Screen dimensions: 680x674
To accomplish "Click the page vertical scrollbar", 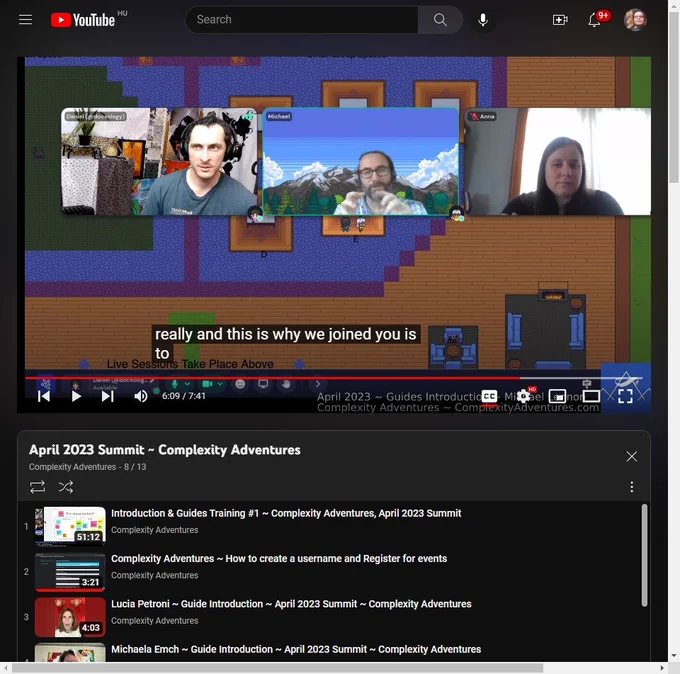I will tap(673, 98).
